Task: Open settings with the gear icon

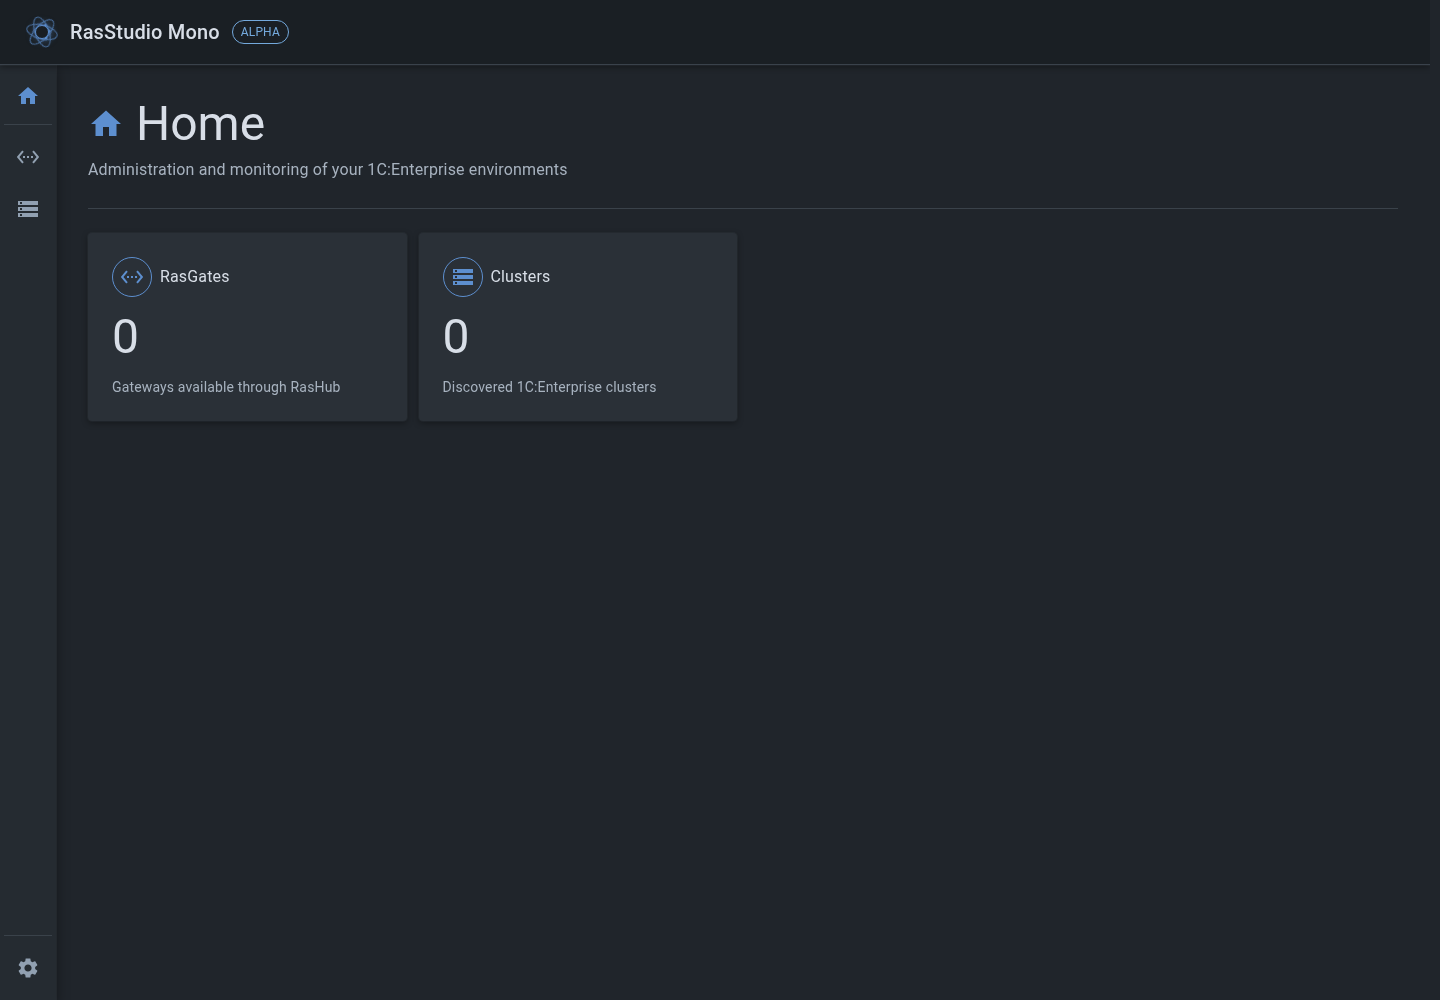Action: pos(28,968)
